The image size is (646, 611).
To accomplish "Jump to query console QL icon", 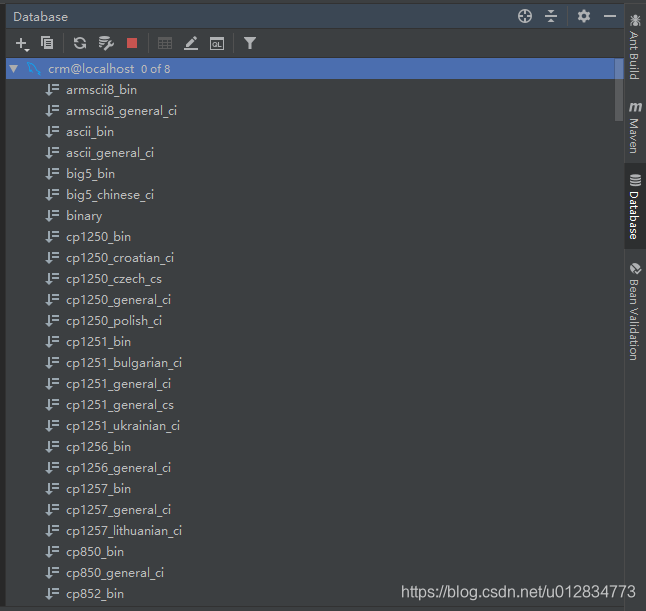I will [x=217, y=43].
